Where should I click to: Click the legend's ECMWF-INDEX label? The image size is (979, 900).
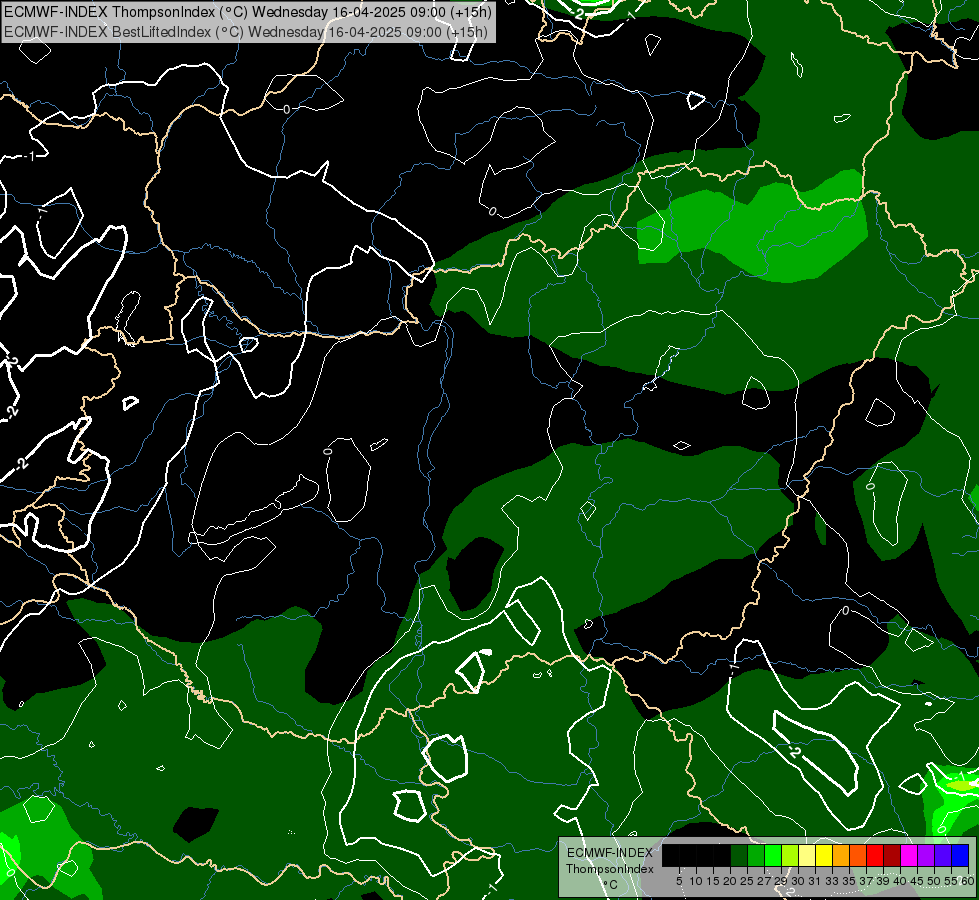coord(610,853)
